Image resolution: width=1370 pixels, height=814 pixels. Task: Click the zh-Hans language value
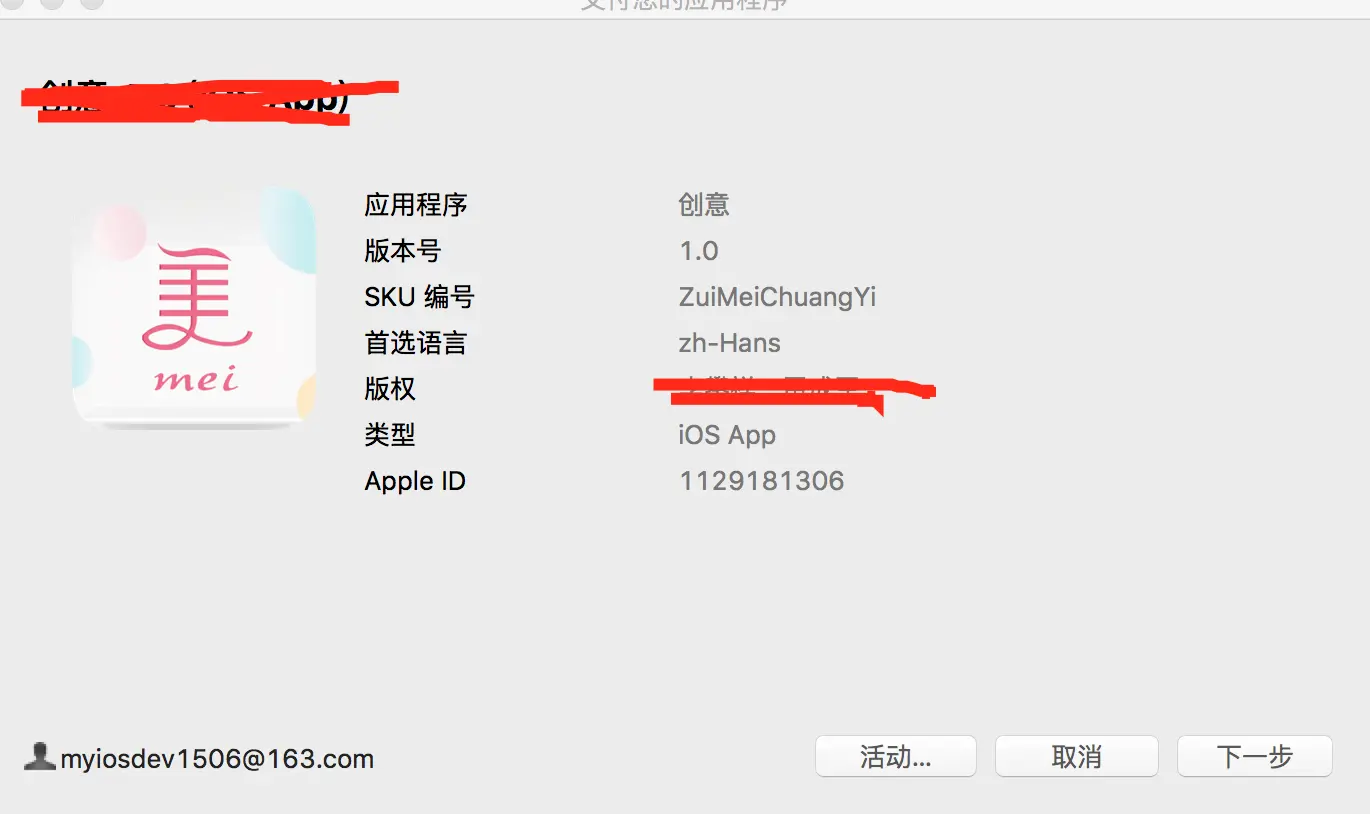(x=729, y=343)
